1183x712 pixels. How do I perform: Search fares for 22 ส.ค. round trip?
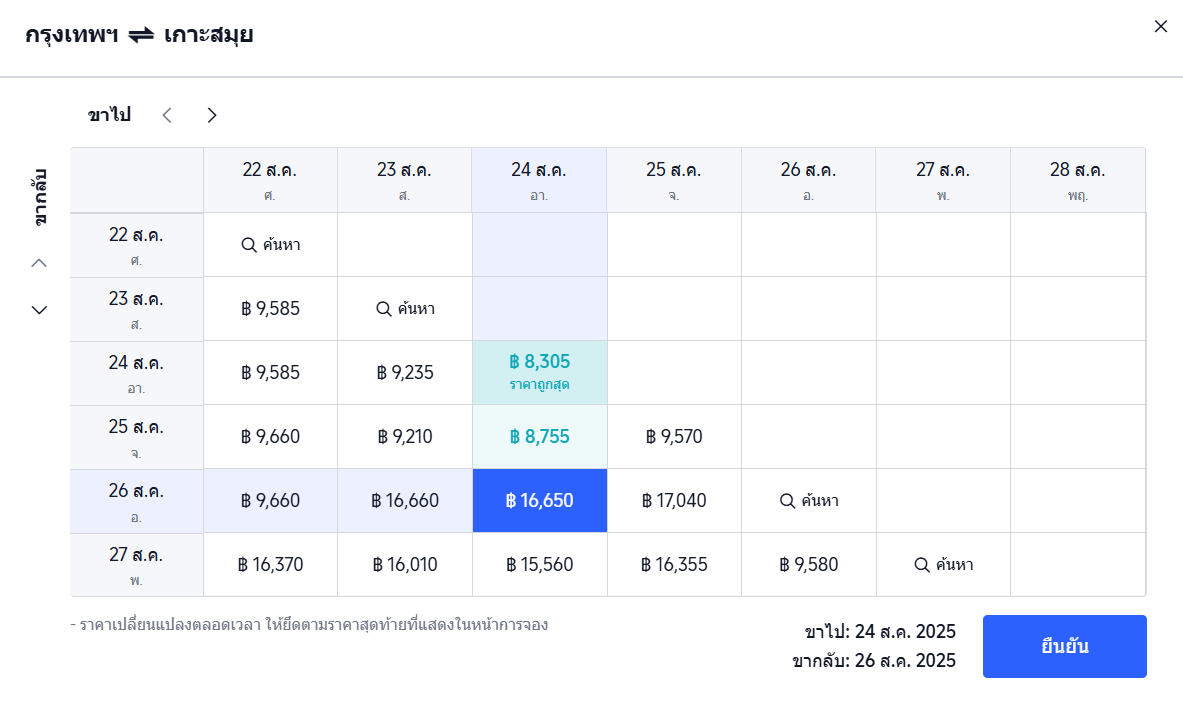tap(271, 244)
